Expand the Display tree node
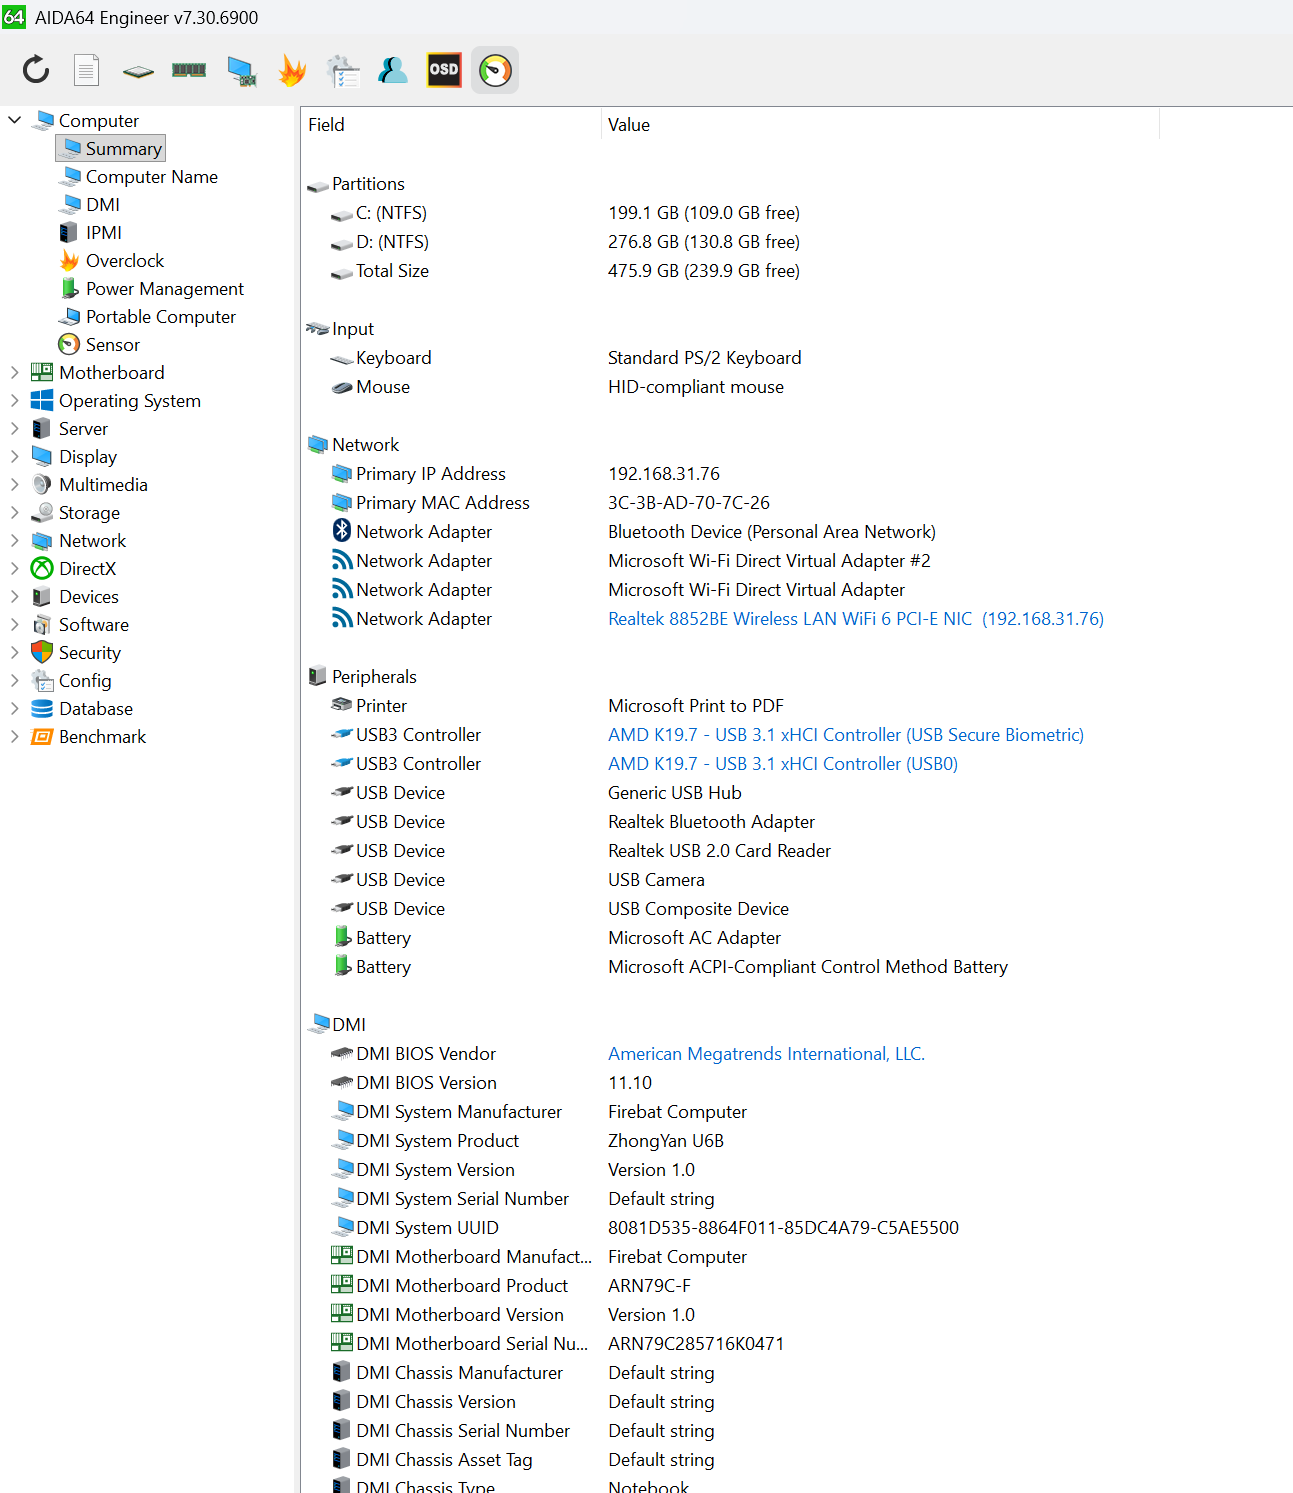The height and width of the screenshot is (1493, 1293). pos(15,456)
